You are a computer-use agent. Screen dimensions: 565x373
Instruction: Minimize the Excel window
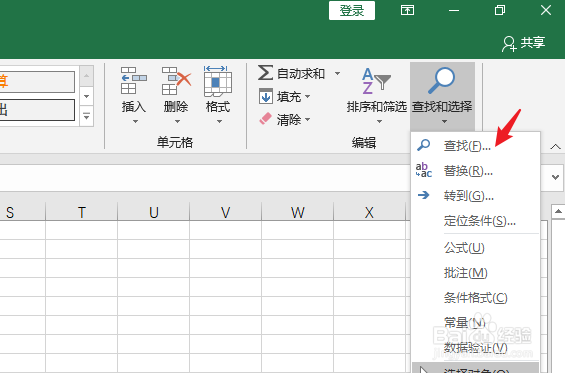tap(454, 10)
